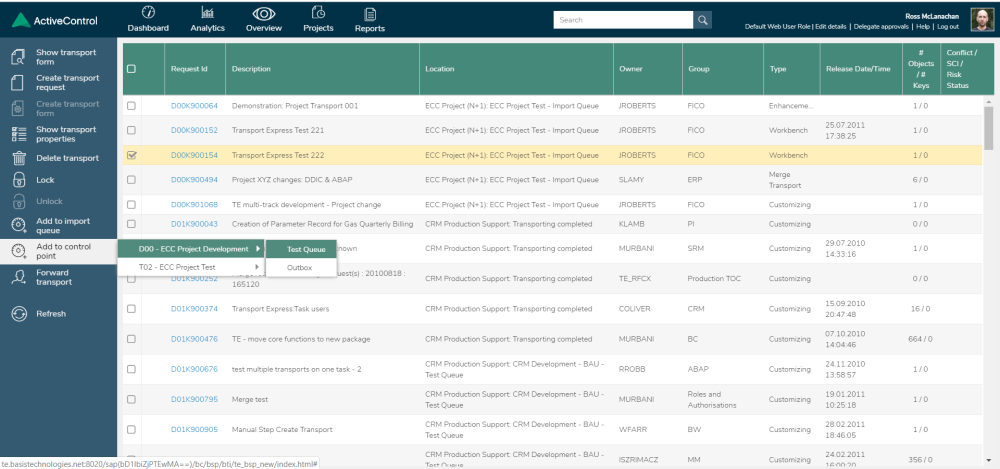Click into the Search input field
This screenshot has width=1000, height=469.
click(x=623, y=20)
